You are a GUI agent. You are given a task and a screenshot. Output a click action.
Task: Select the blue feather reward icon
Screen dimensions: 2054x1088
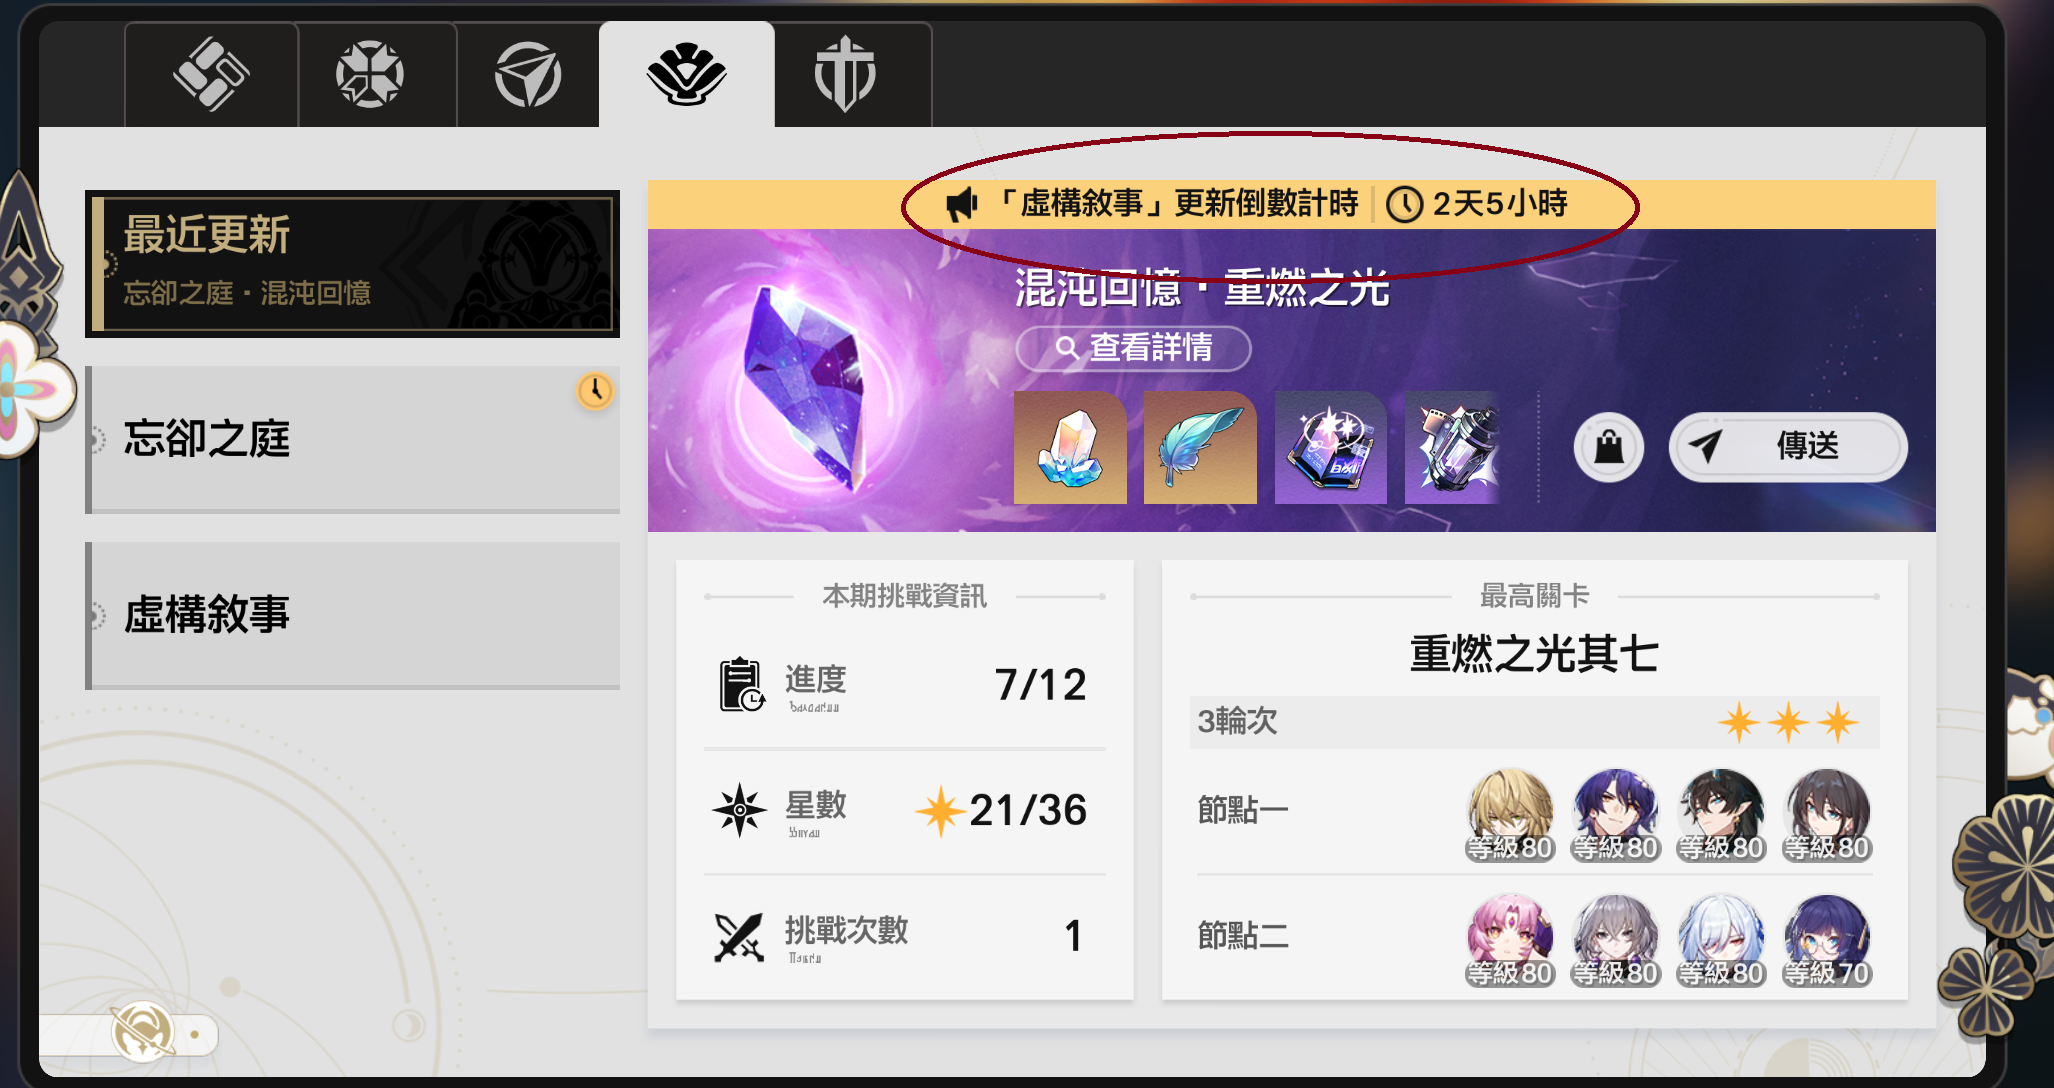1200,447
